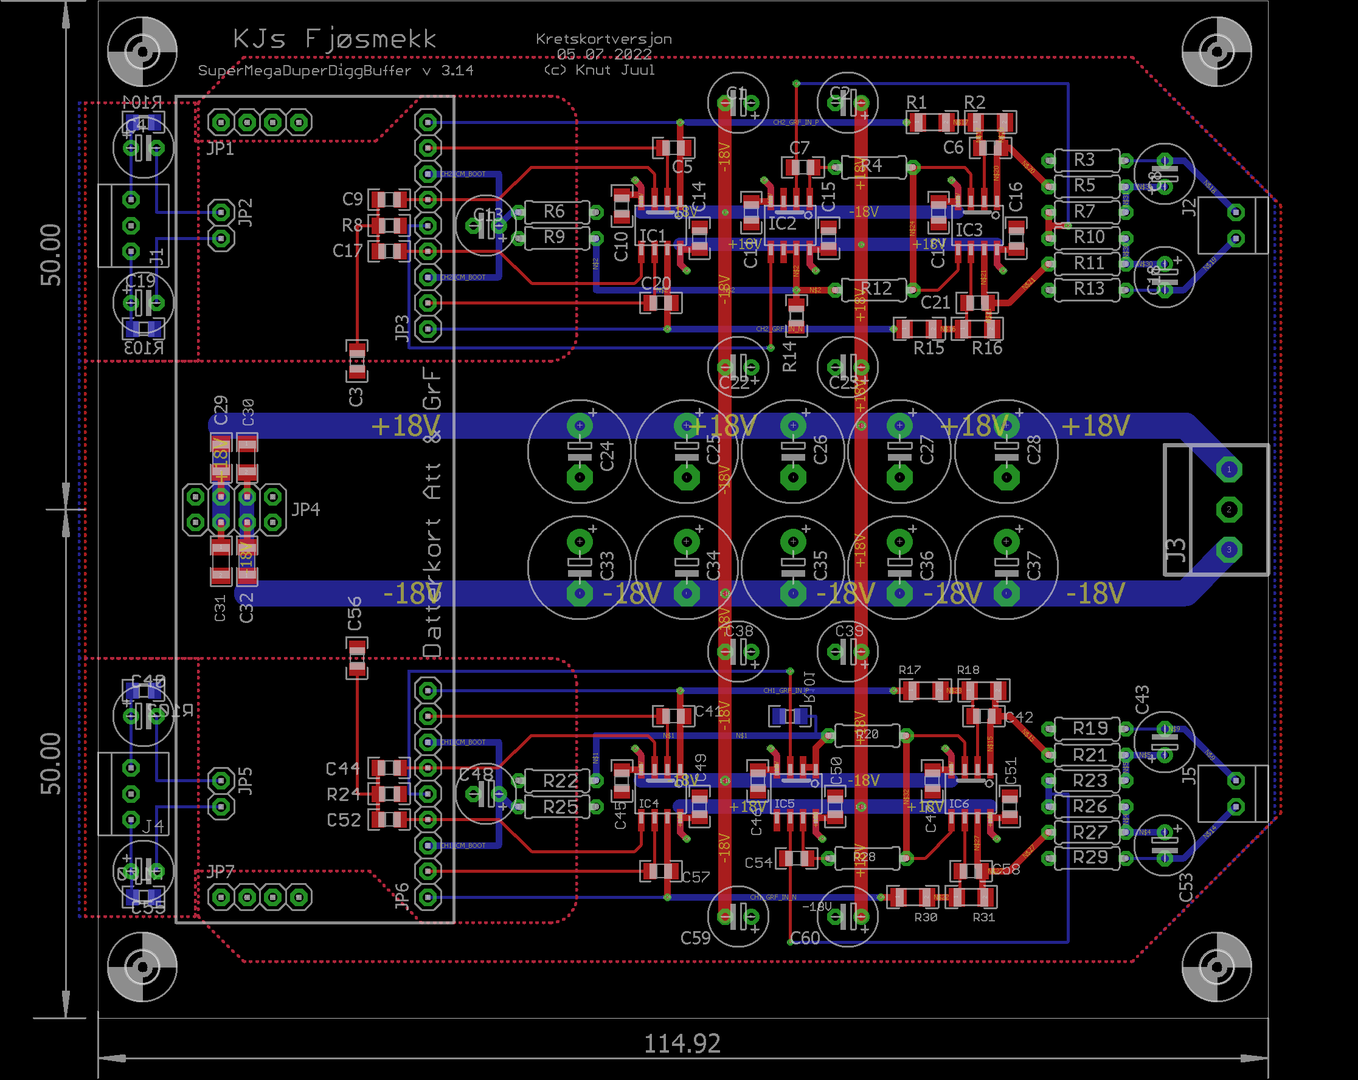Select resistor R7
The image size is (1358, 1080).
click(1086, 212)
